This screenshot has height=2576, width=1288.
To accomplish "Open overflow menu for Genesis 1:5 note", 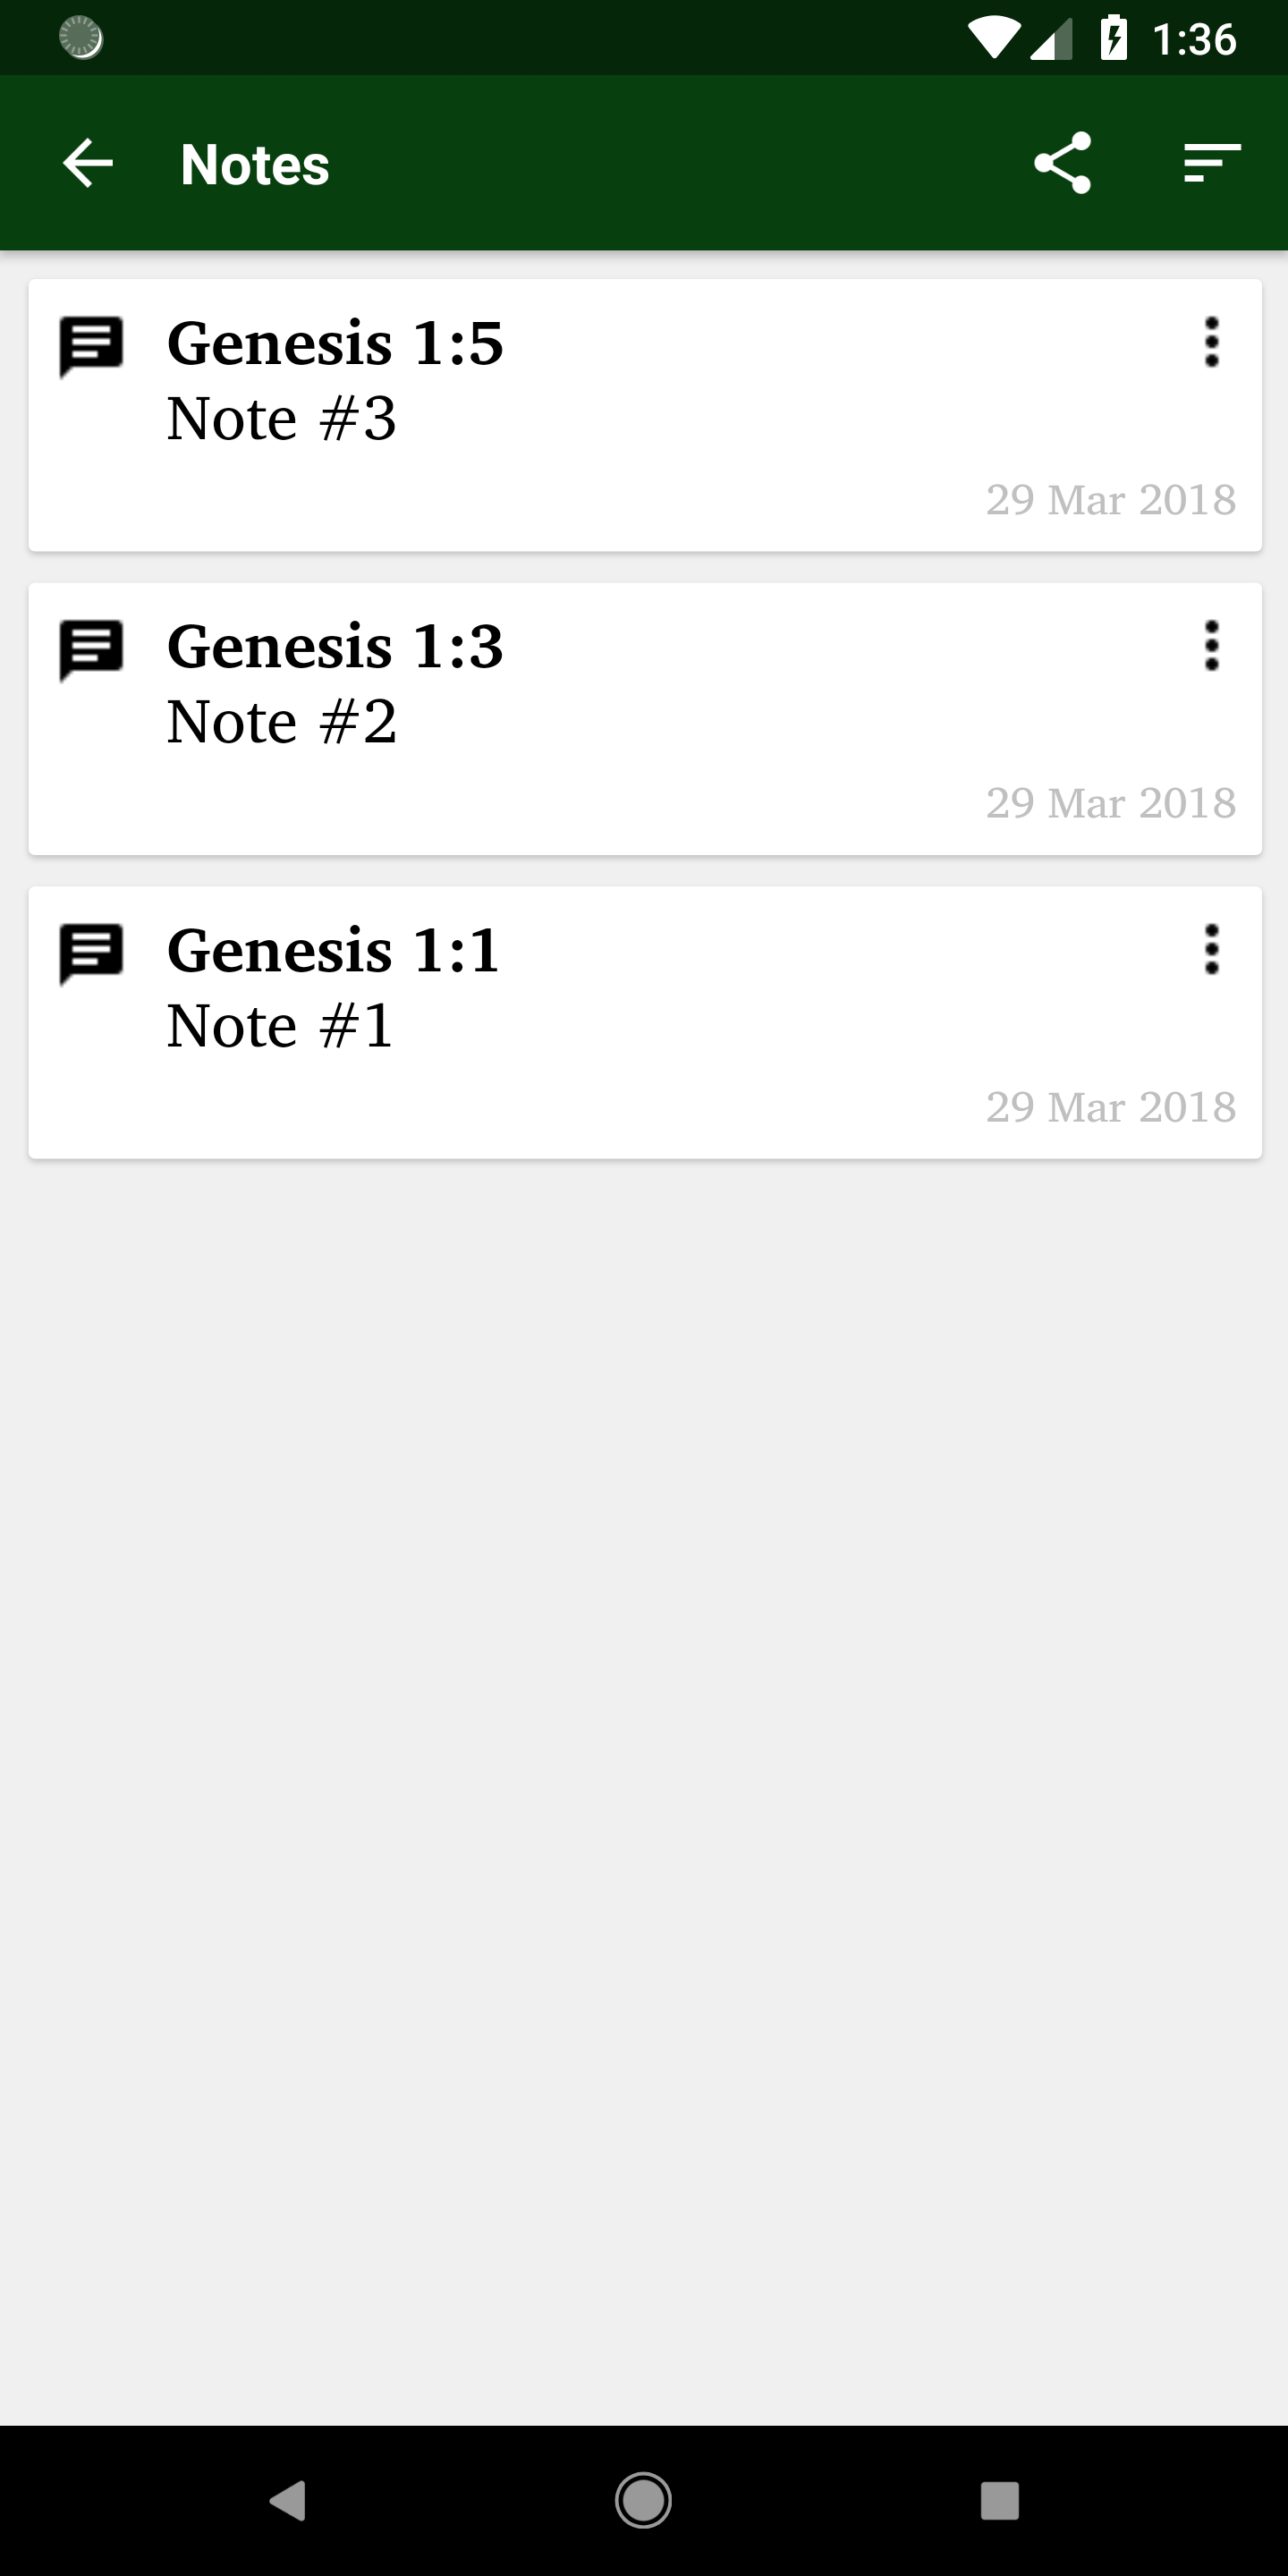I will click(1212, 342).
